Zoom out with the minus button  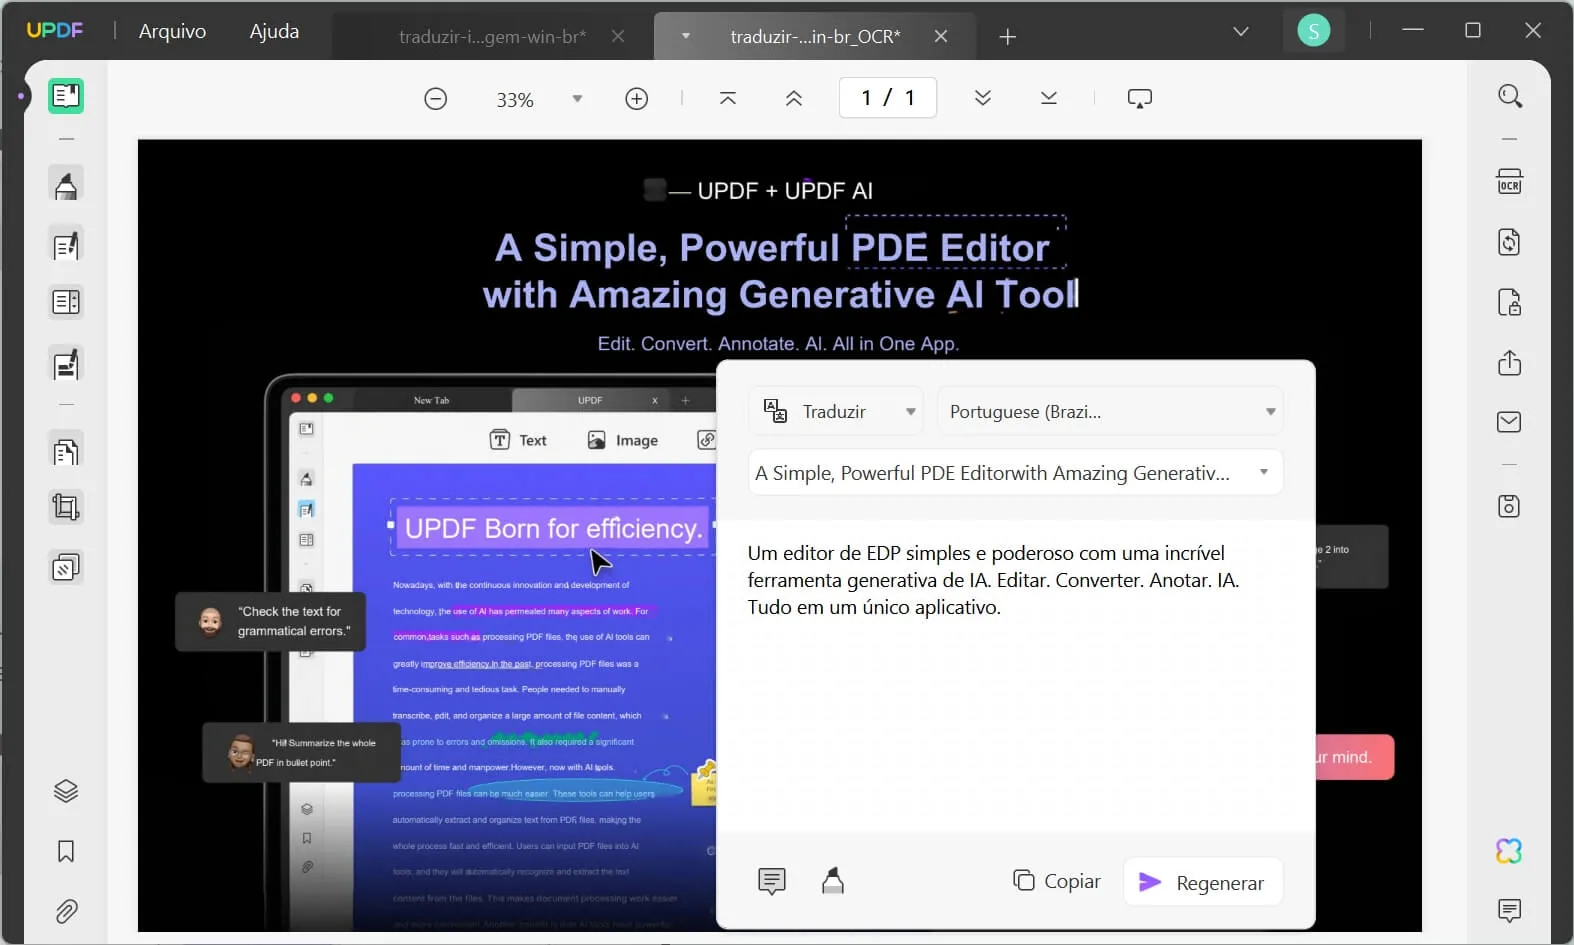click(x=435, y=99)
